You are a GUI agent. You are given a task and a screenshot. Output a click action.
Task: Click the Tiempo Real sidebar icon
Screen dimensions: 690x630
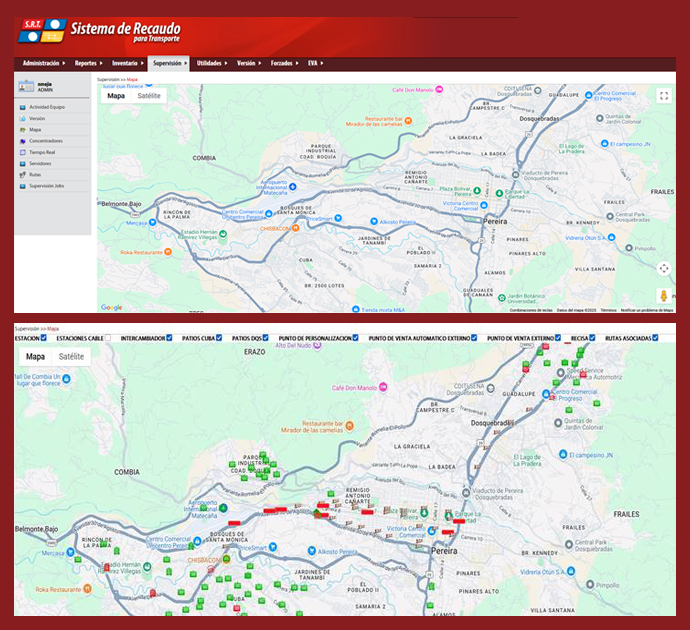pyautogui.click(x=22, y=152)
